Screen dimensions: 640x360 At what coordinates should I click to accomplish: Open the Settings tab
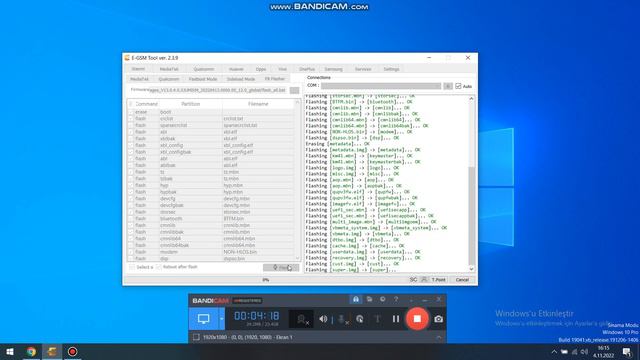coord(391,69)
